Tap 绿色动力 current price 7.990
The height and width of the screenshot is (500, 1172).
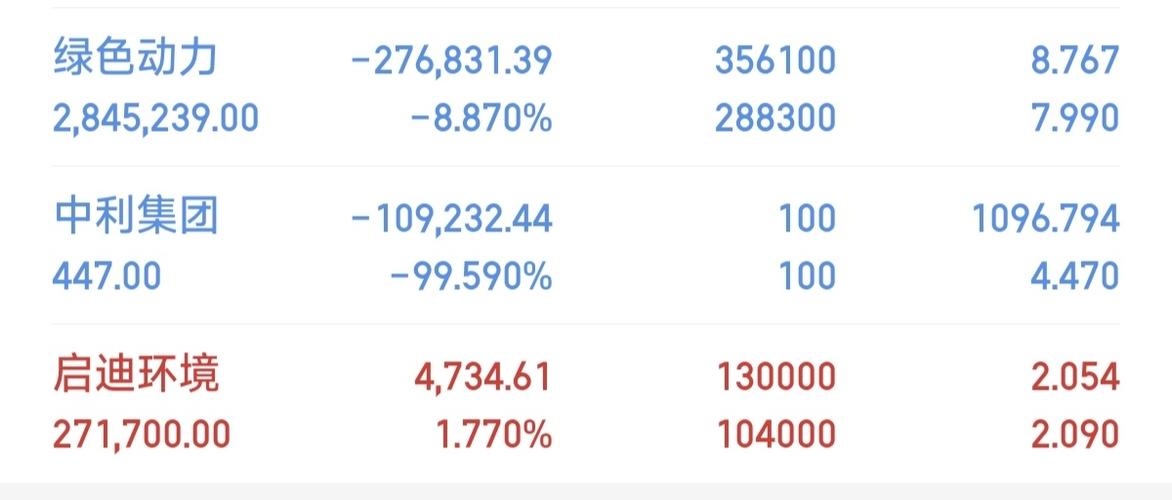pos(1075,118)
